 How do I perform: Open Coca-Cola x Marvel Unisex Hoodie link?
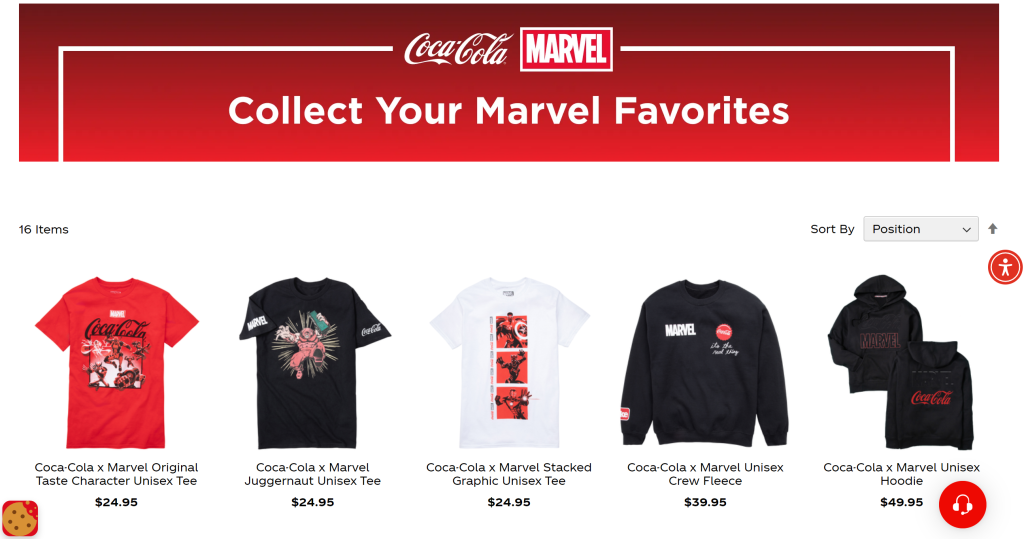point(901,474)
